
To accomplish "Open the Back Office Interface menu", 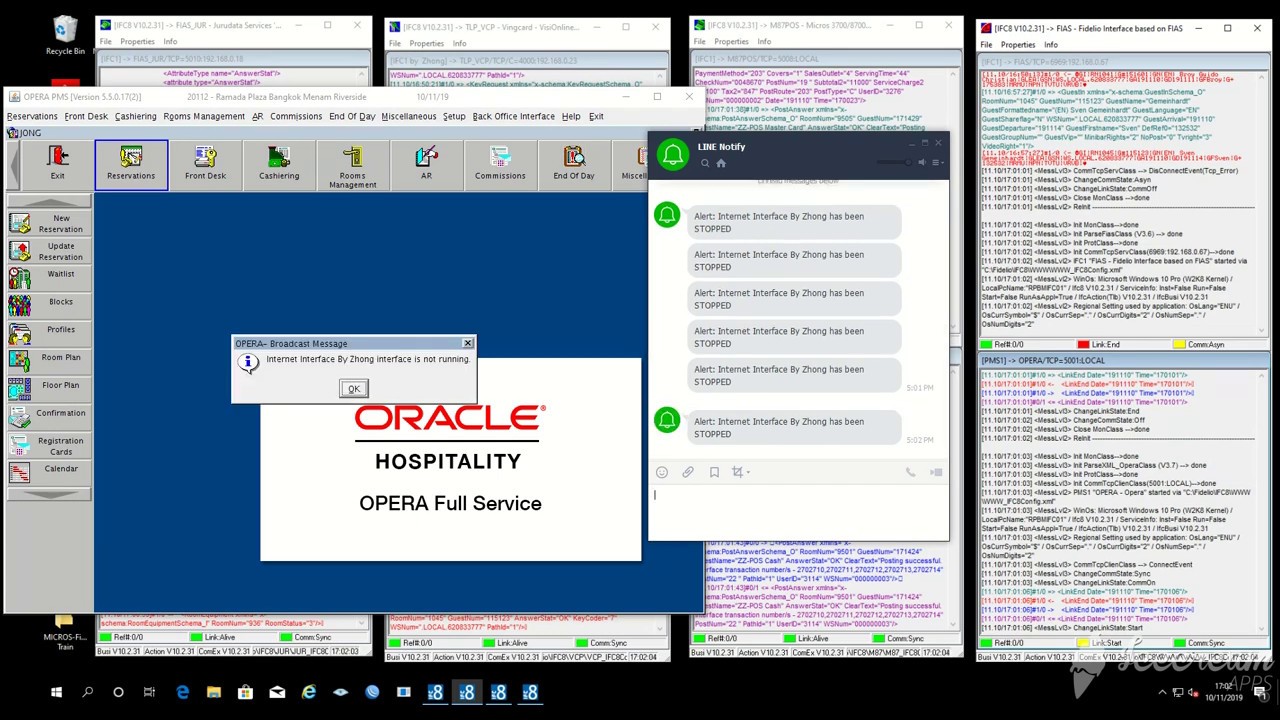I will (513, 116).
